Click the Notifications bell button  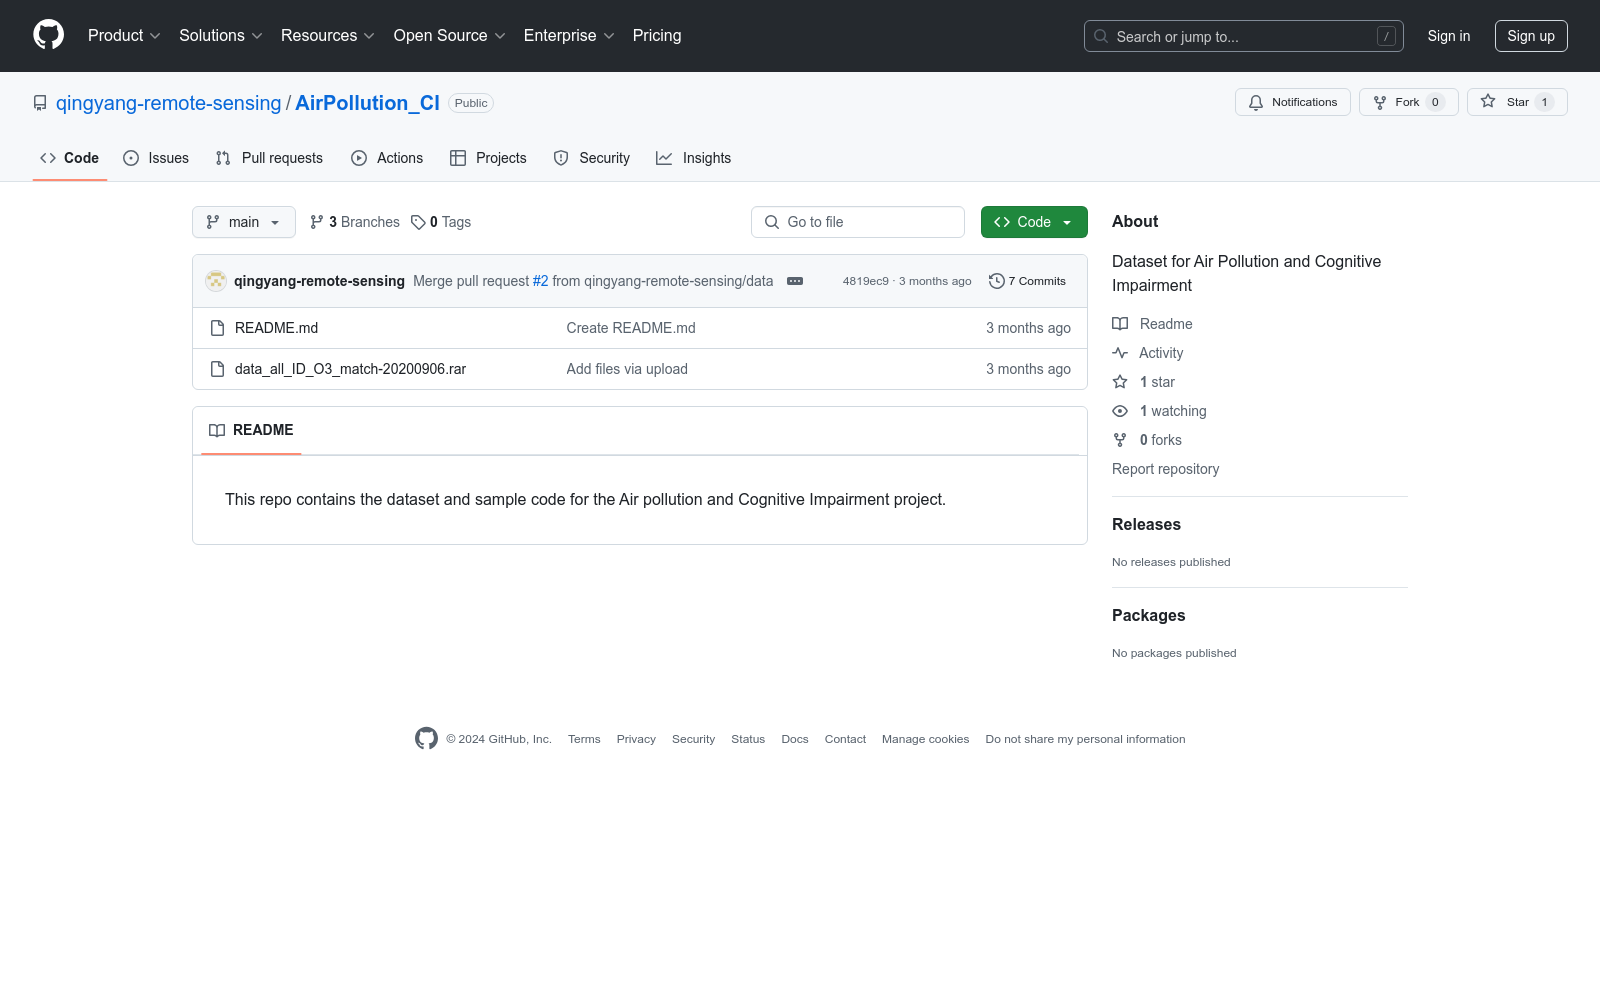[1293, 102]
